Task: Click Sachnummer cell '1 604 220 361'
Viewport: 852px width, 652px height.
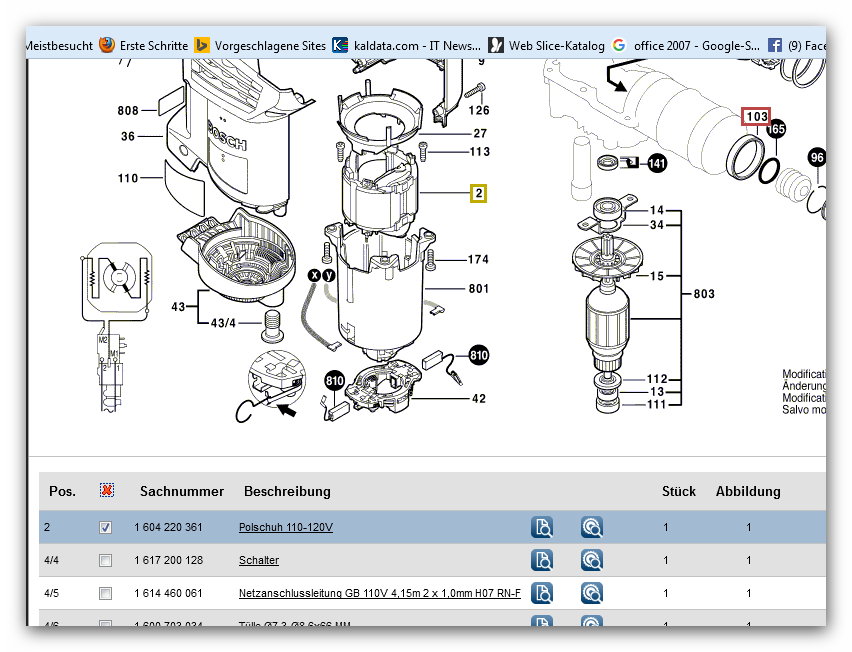Action: point(168,527)
